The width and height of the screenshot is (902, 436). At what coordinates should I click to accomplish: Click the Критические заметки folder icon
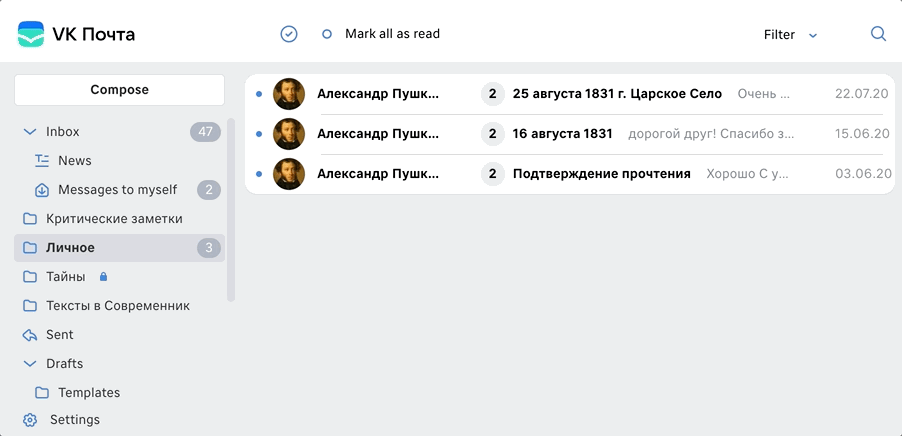[29, 219]
